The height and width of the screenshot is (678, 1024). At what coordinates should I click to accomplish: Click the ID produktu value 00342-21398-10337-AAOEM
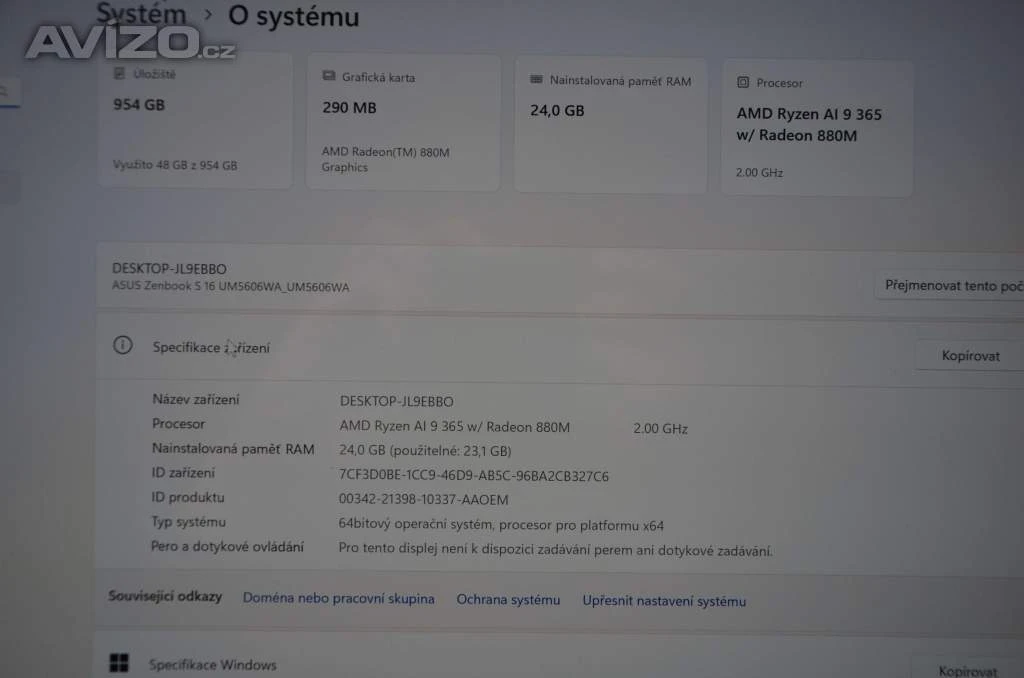[424, 500]
